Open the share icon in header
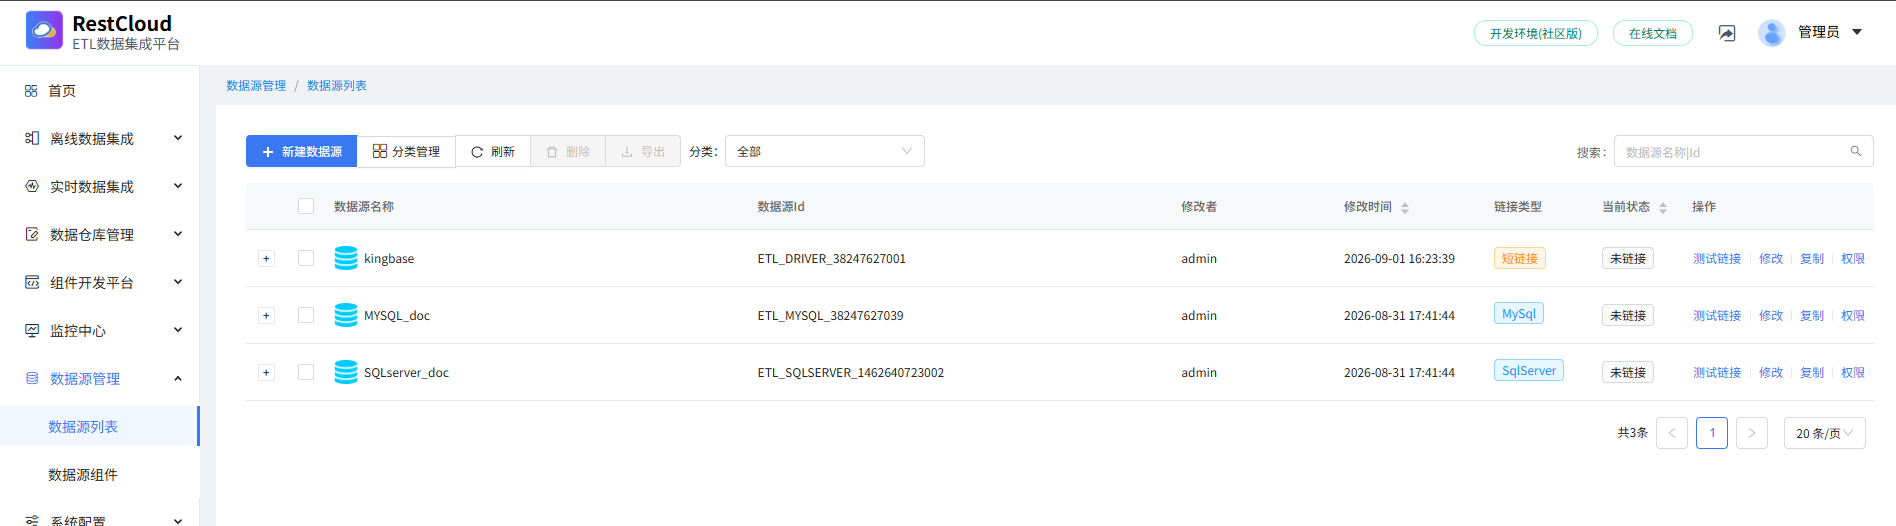Screen dimensions: 1896x526 pyautogui.click(x=1727, y=33)
